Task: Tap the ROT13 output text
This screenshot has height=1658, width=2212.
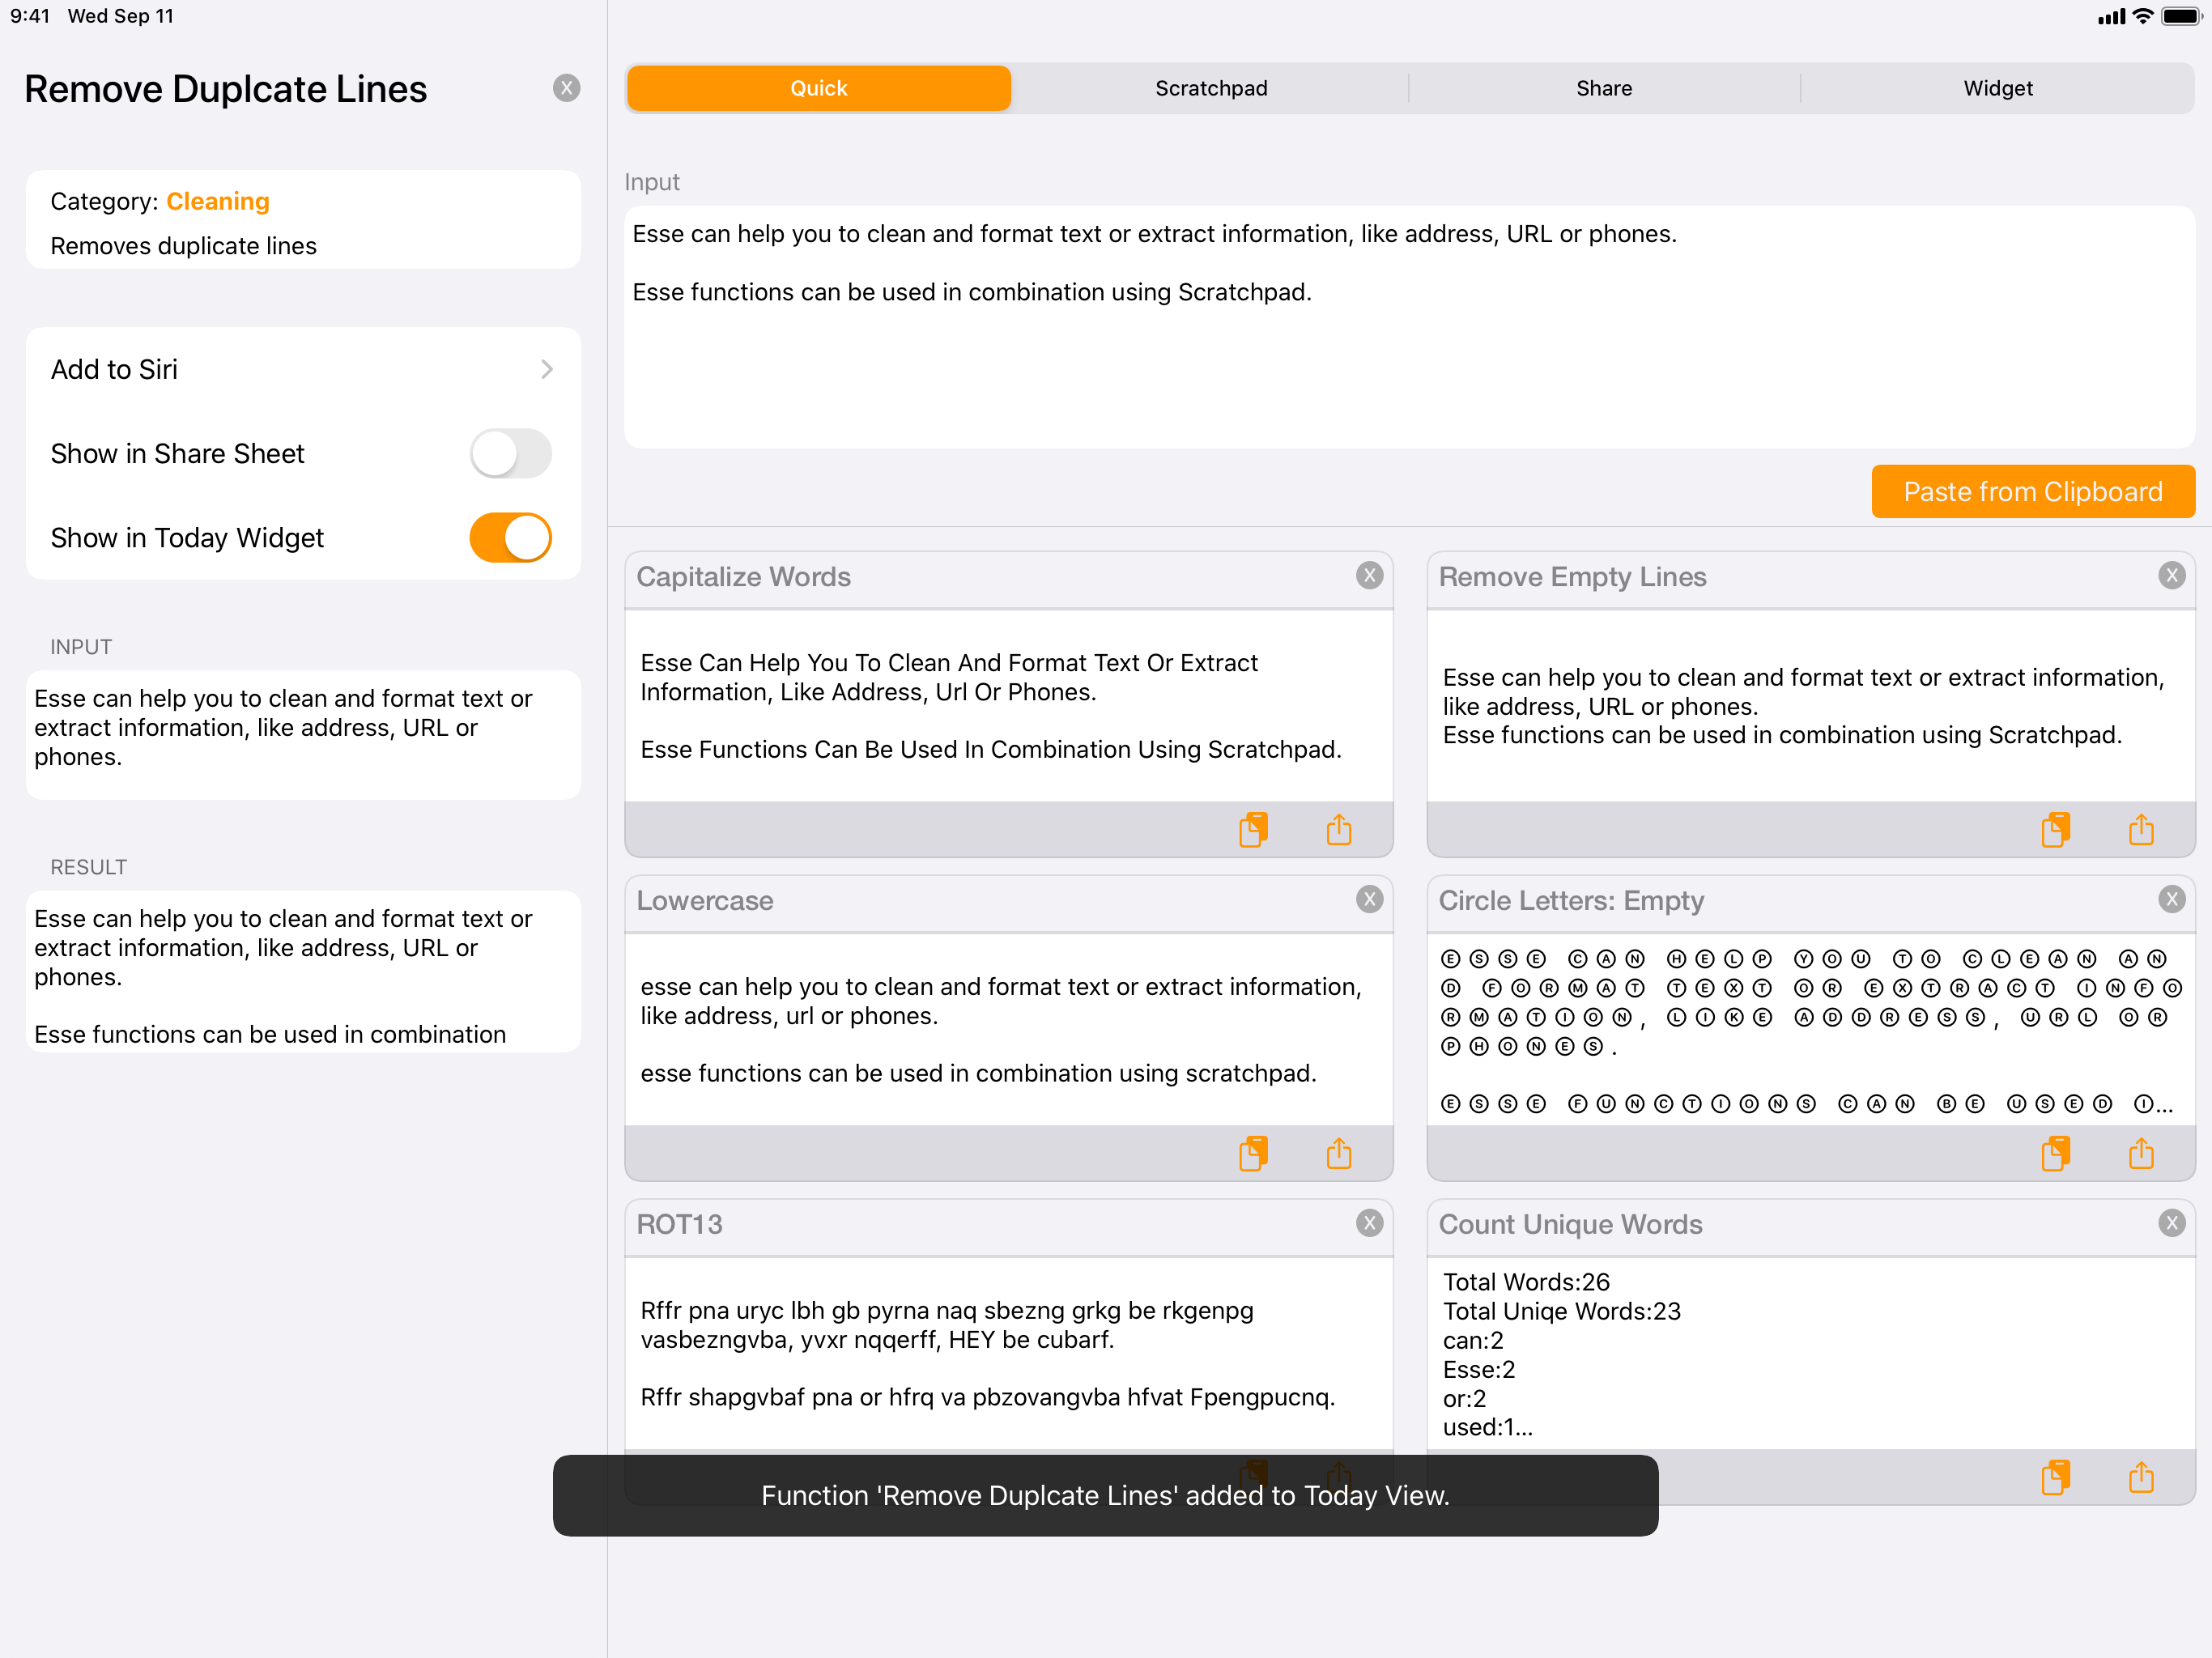Action: click(x=988, y=1353)
